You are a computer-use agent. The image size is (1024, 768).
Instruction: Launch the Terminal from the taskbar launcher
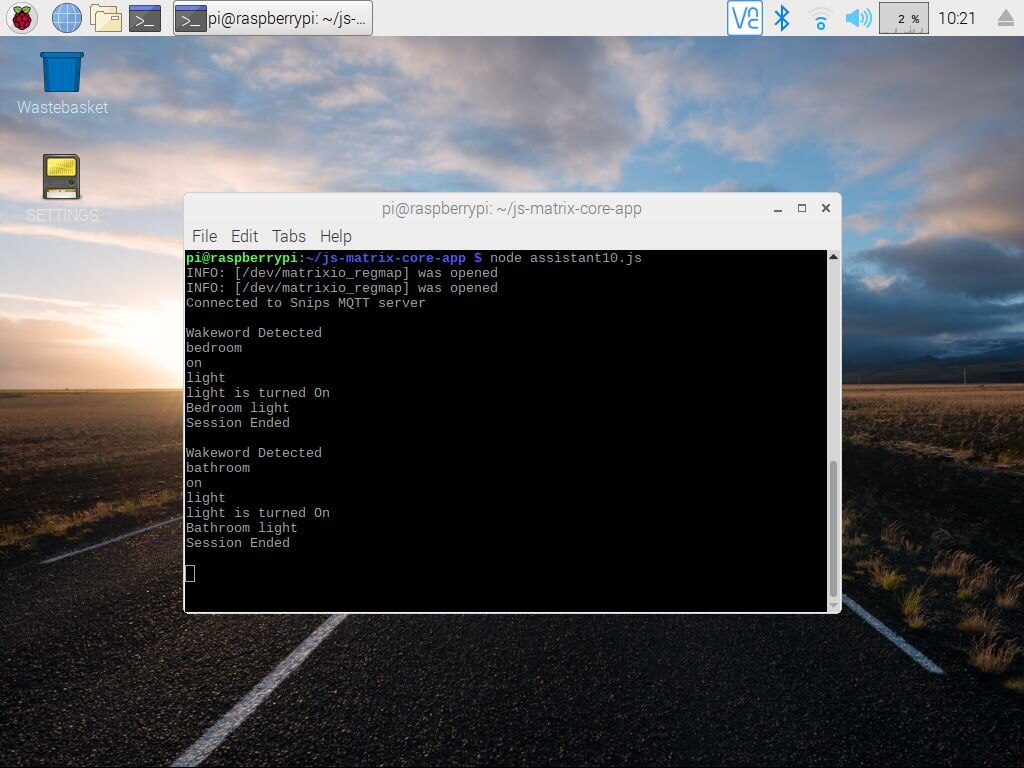145,17
